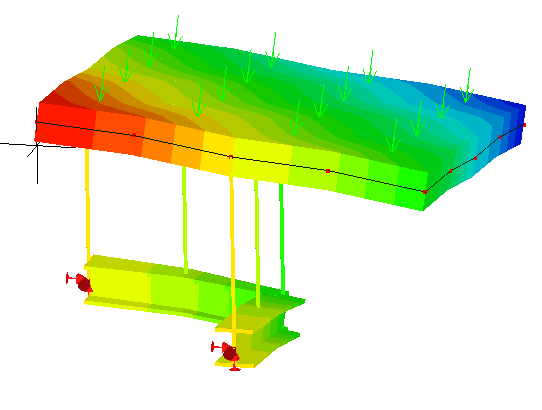Select the red midpoint node on slab front edge
The width and height of the screenshot is (542, 410).
click(231, 157)
